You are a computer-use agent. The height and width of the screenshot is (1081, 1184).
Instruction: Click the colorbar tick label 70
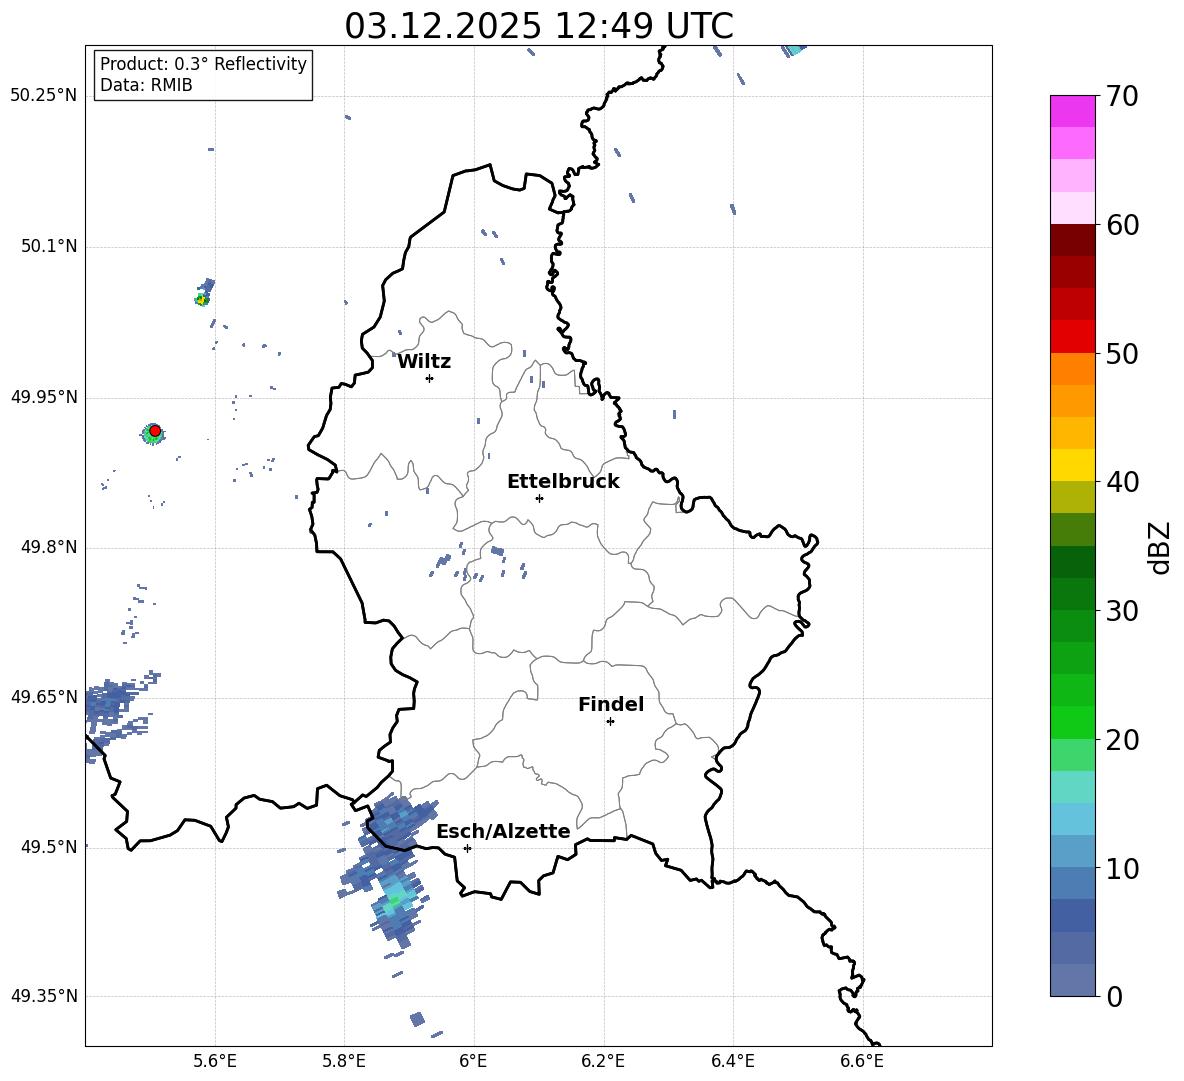click(1122, 96)
